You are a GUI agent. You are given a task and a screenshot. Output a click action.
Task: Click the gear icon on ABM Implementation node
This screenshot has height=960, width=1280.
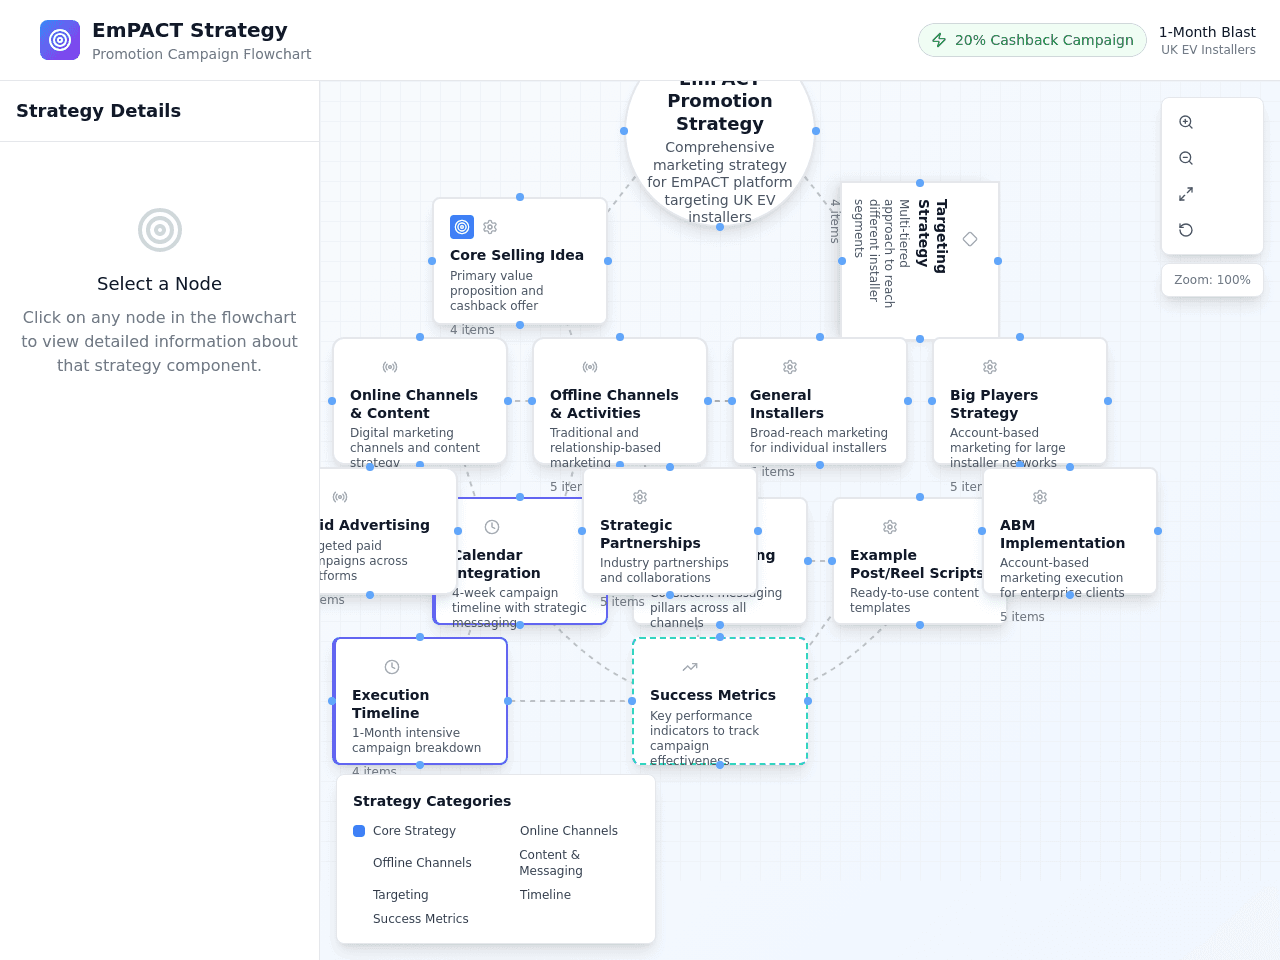click(1040, 497)
